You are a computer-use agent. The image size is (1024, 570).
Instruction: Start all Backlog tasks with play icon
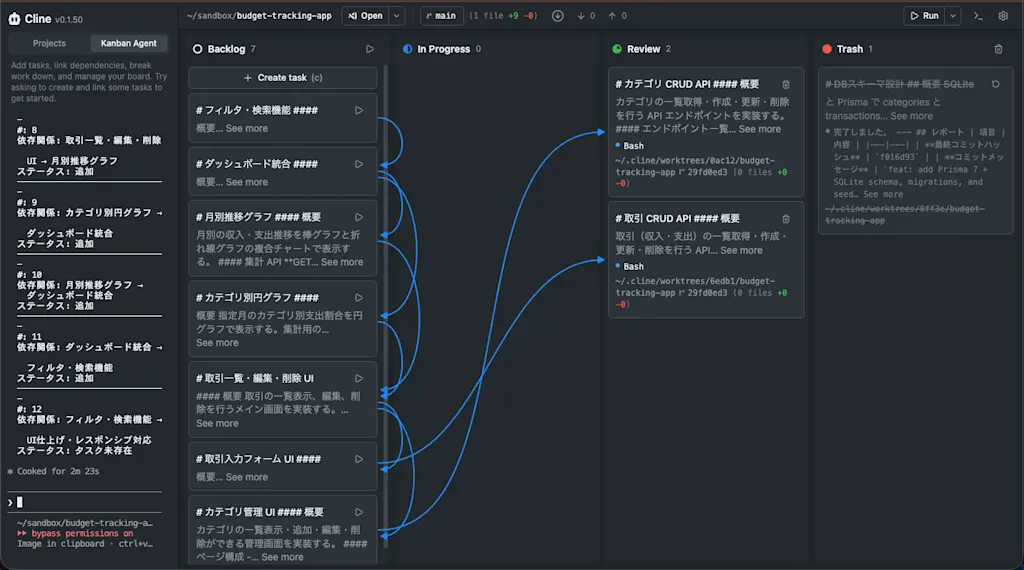[370, 49]
